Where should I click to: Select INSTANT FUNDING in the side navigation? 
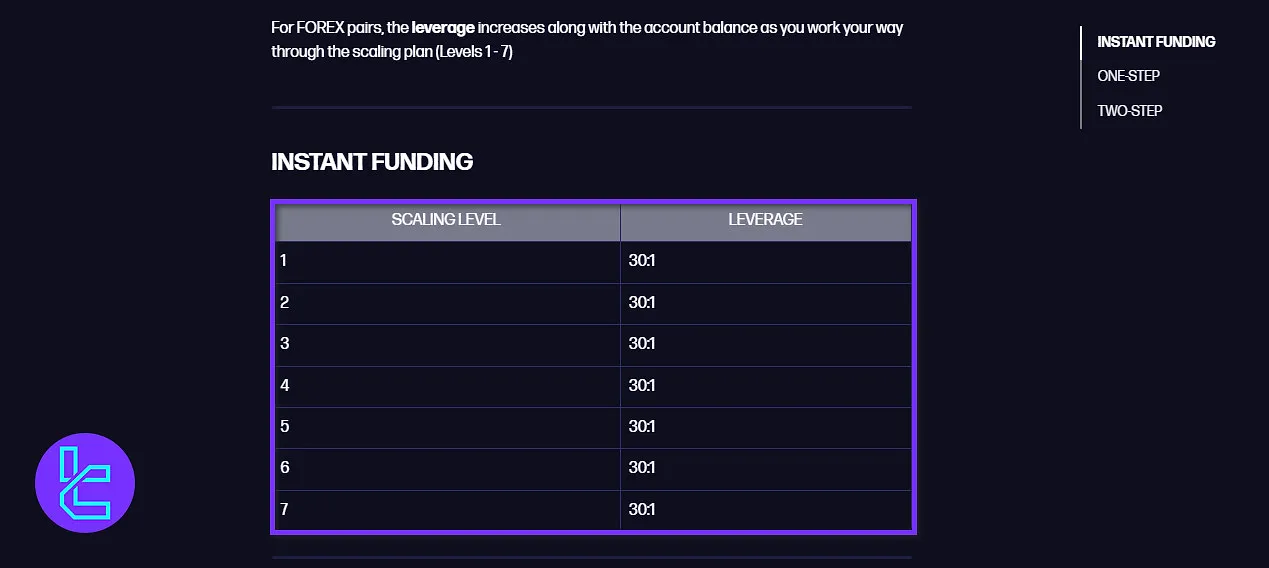click(1156, 42)
